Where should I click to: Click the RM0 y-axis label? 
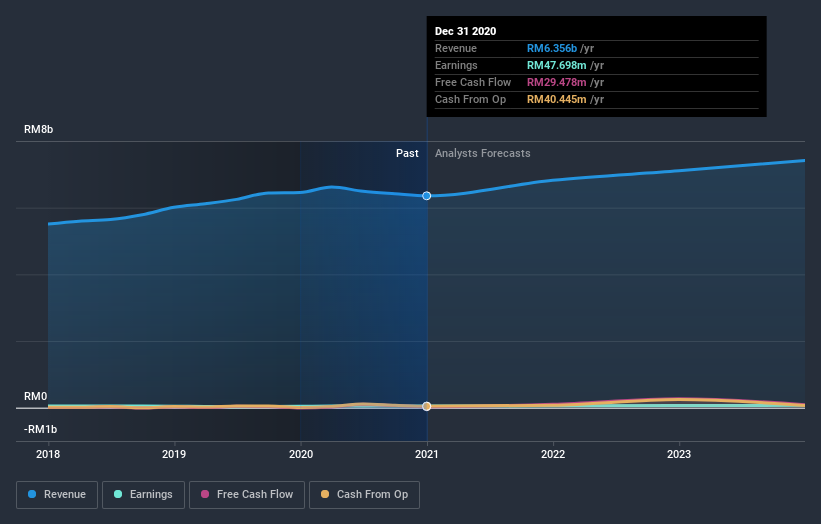click(36, 396)
